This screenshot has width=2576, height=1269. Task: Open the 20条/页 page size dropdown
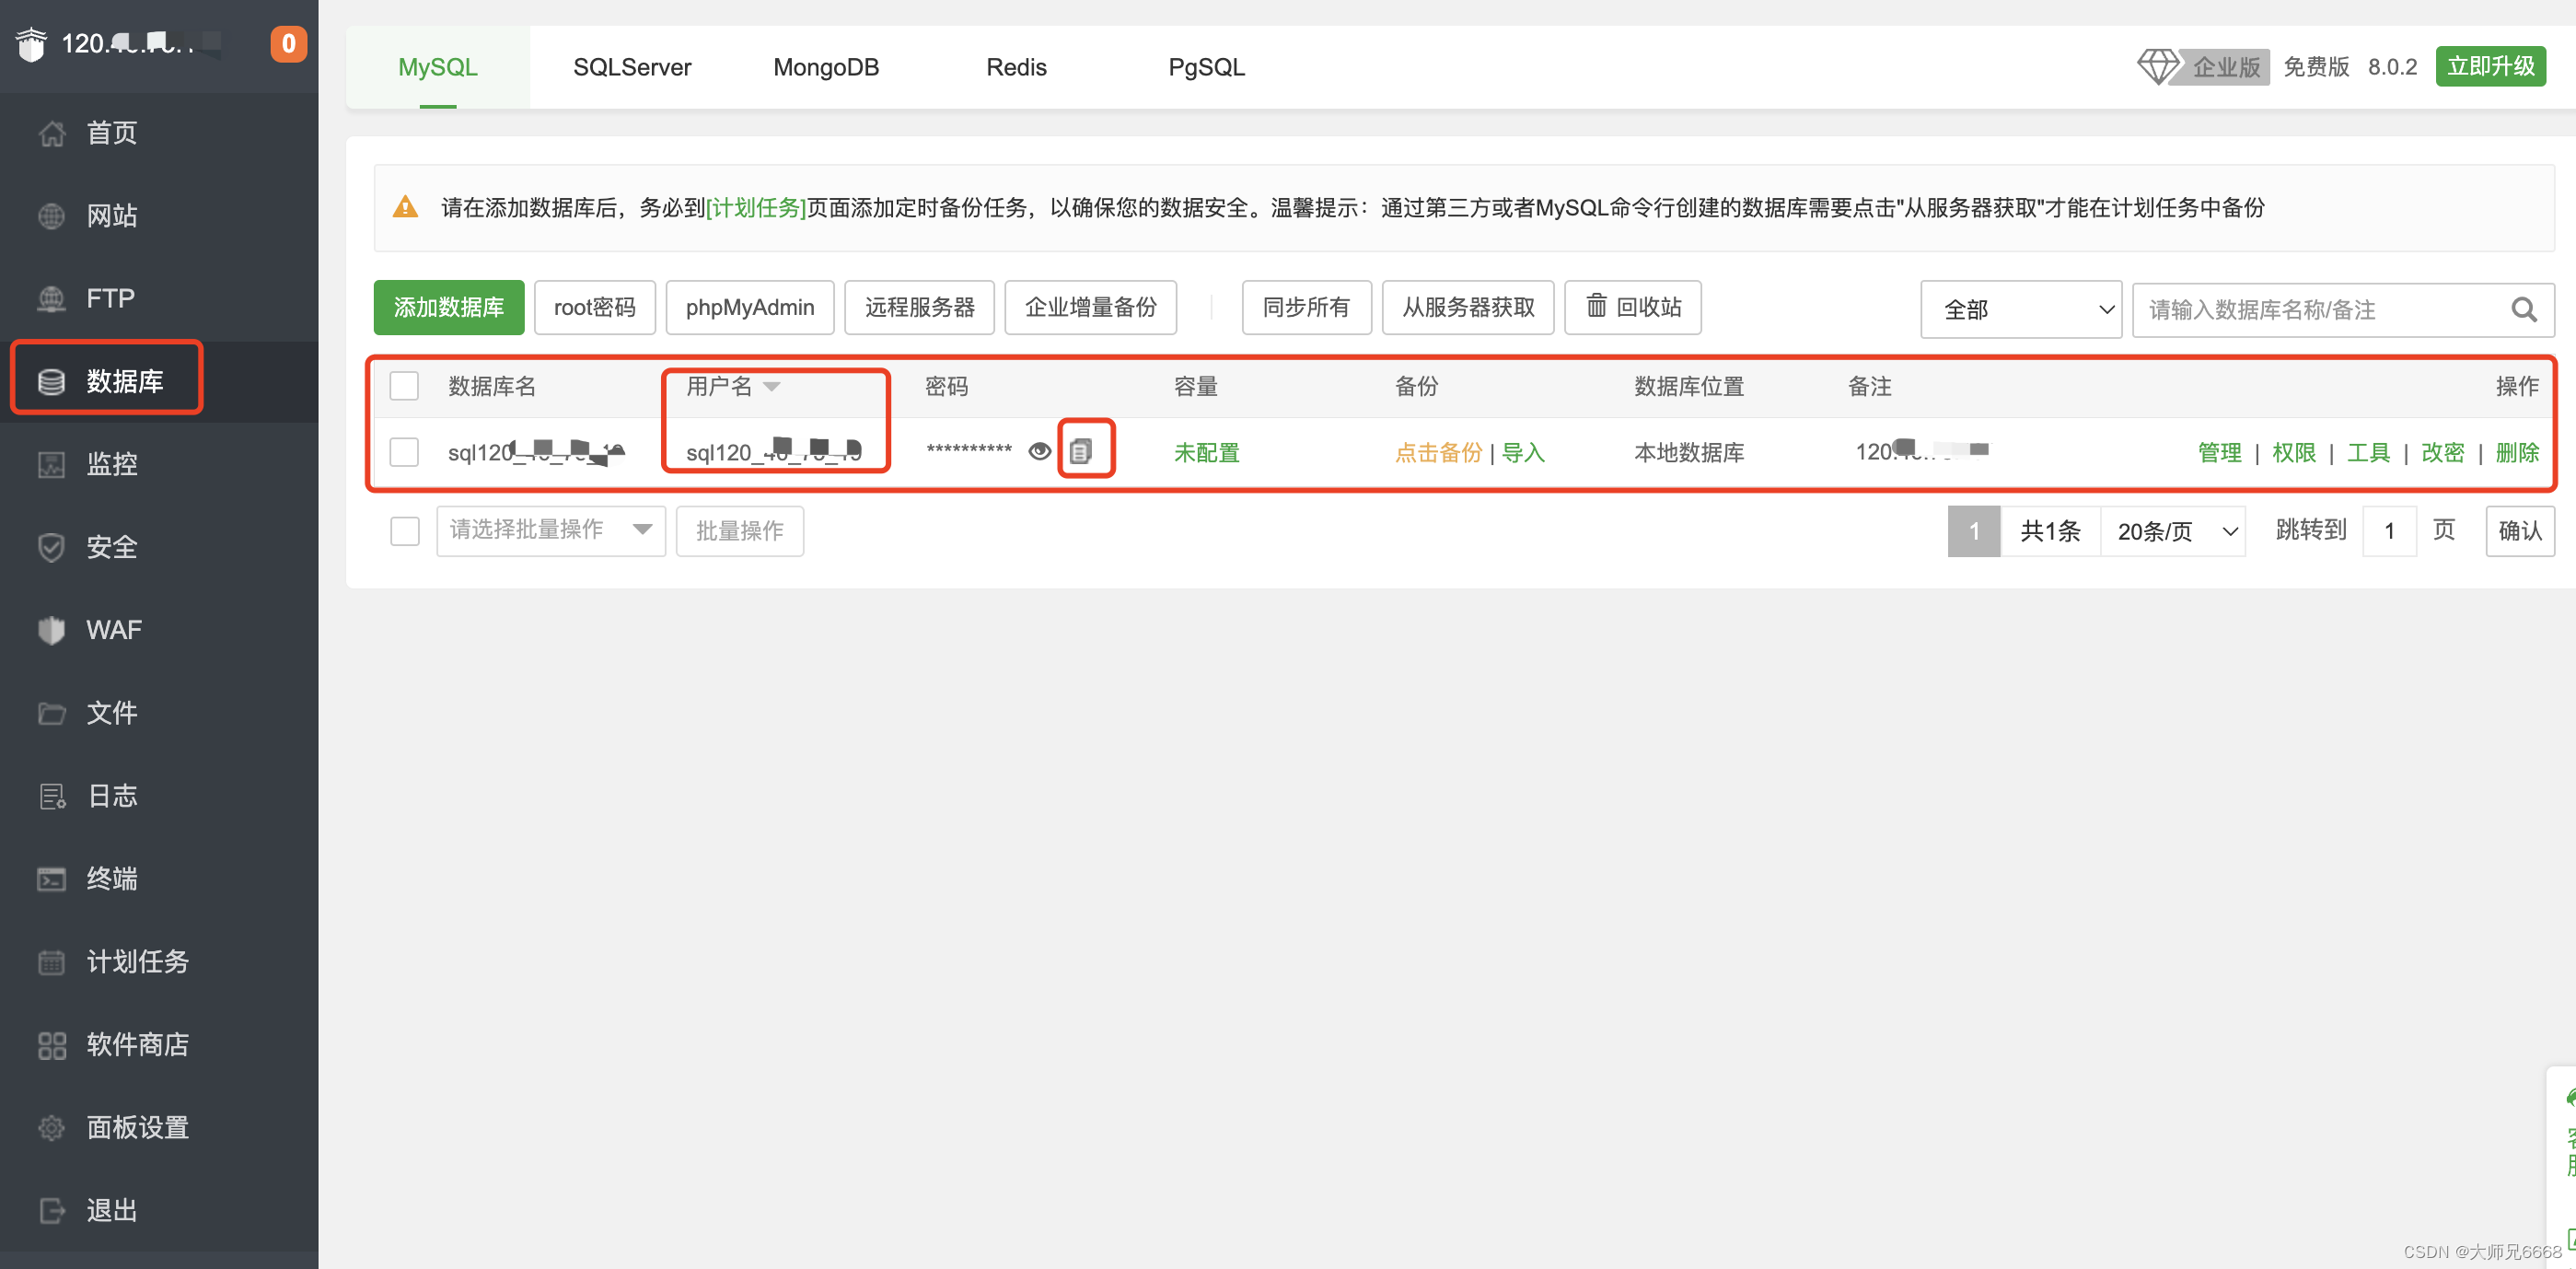tap(2174, 531)
